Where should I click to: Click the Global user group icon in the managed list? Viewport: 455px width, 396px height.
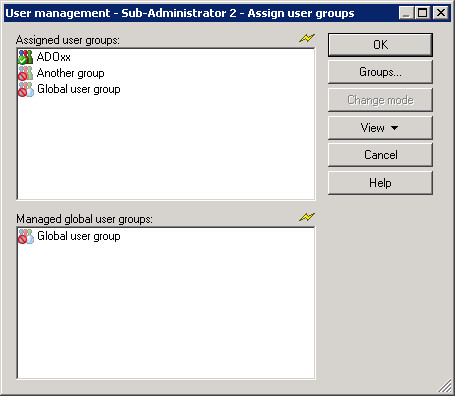pyautogui.click(x=26, y=236)
